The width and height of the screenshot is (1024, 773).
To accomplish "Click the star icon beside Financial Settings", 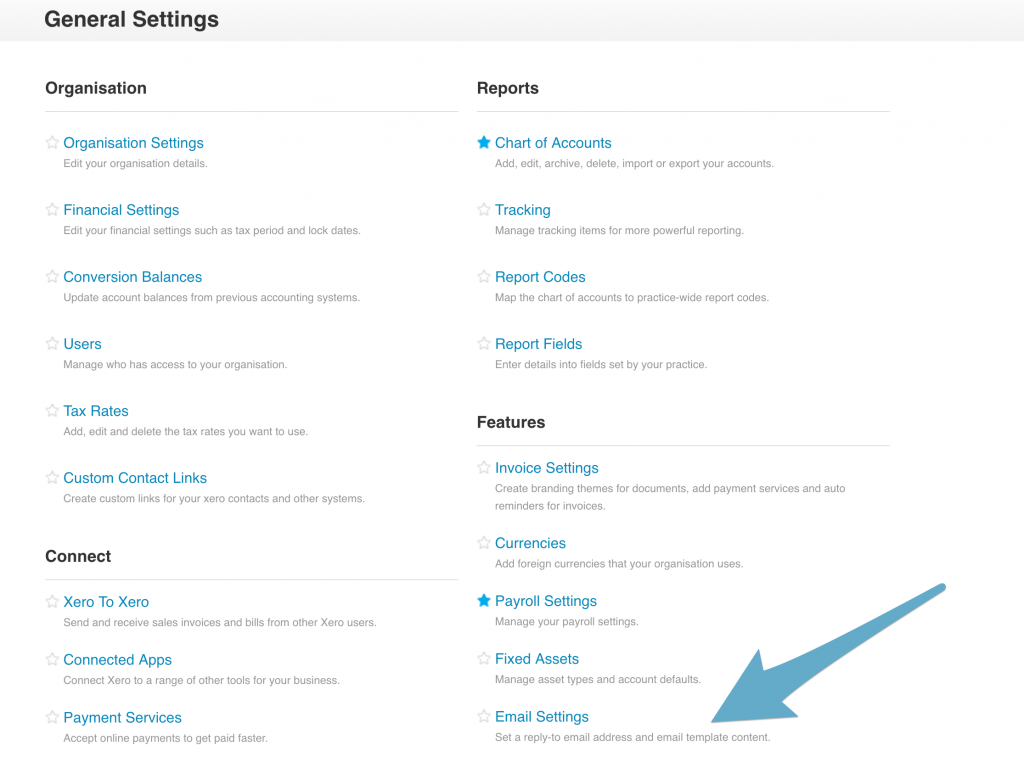I will coord(52,210).
